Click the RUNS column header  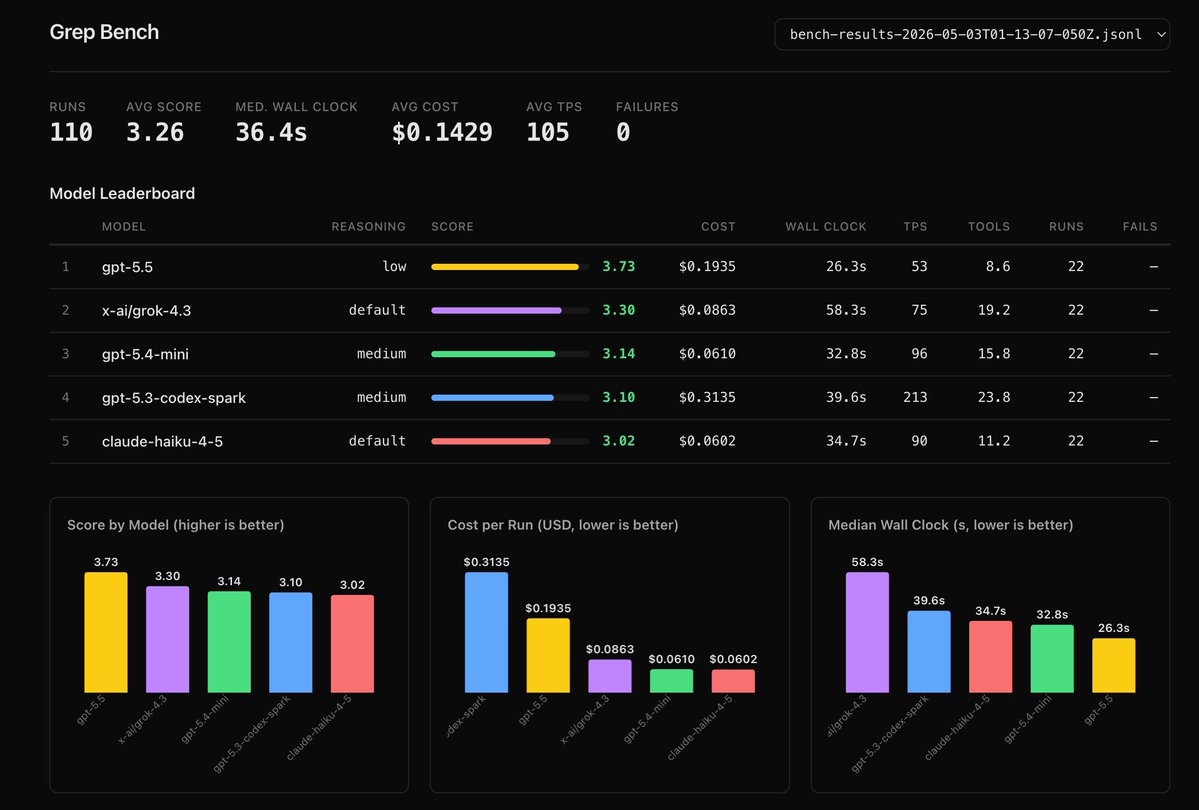coord(1066,226)
